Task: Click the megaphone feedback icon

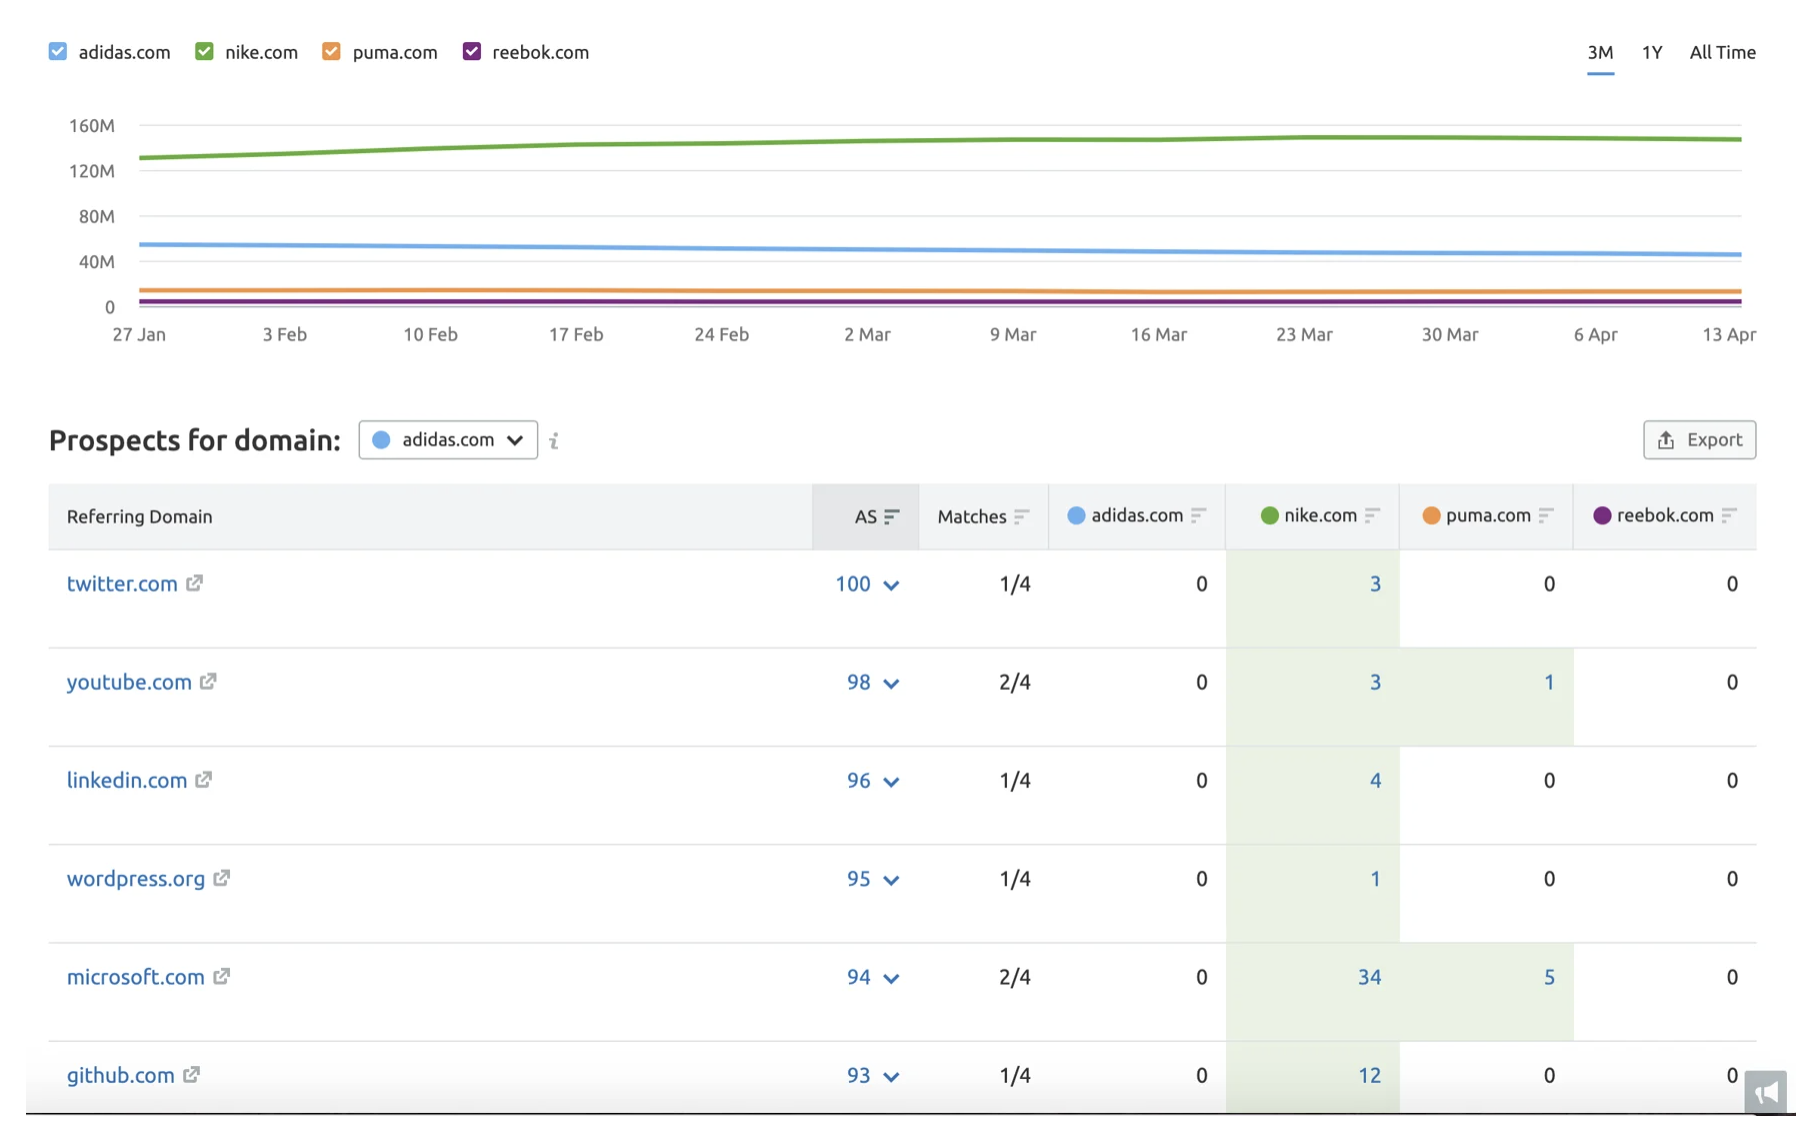Action: tap(1765, 1091)
